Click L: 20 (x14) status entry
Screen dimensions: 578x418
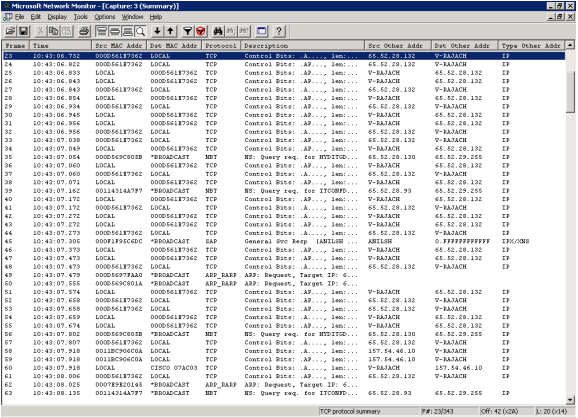point(551,411)
